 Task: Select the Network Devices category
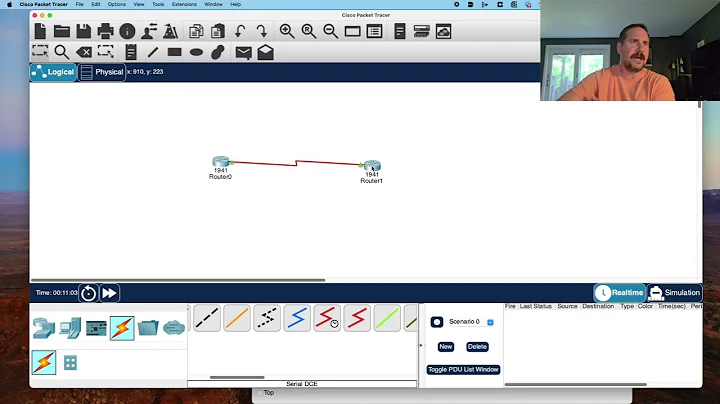coord(44,328)
